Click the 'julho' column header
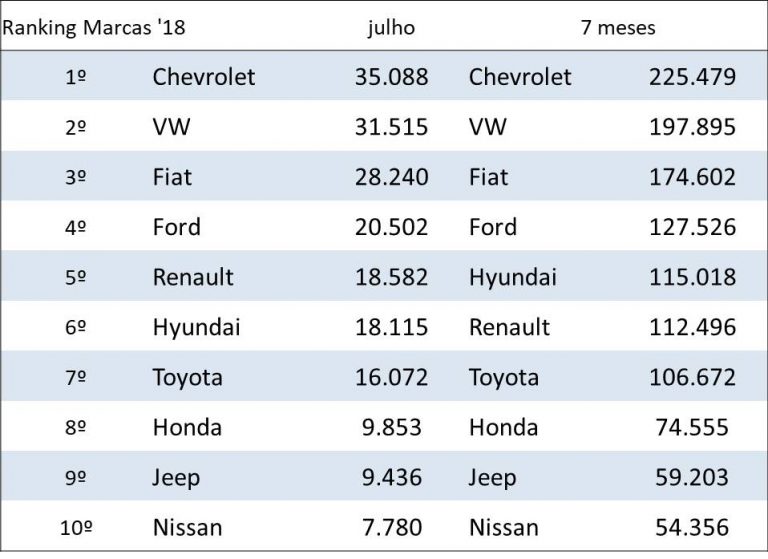Image resolution: width=768 pixels, height=559 pixels. click(391, 27)
